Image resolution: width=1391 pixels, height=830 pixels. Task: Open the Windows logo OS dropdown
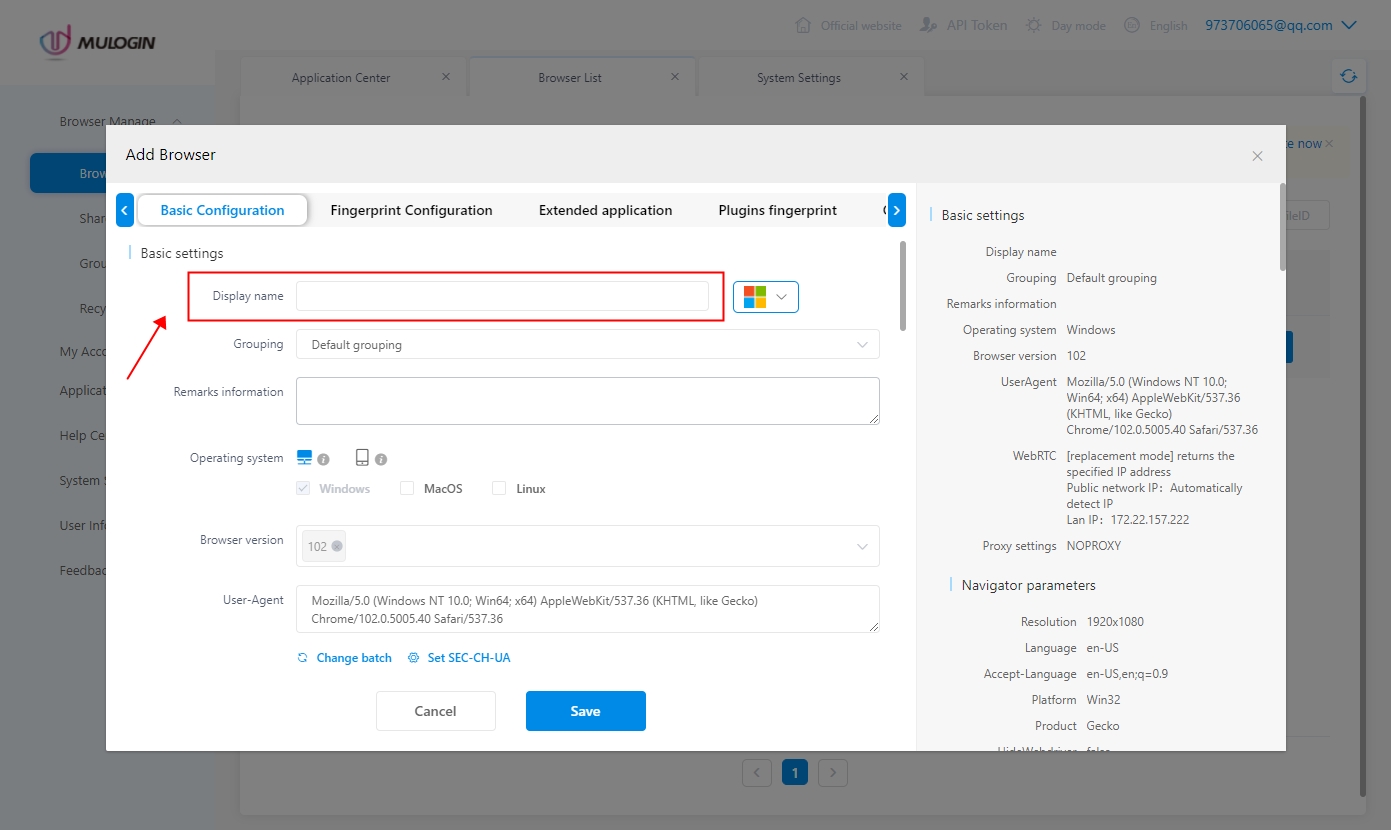click(x=766, y=297)
